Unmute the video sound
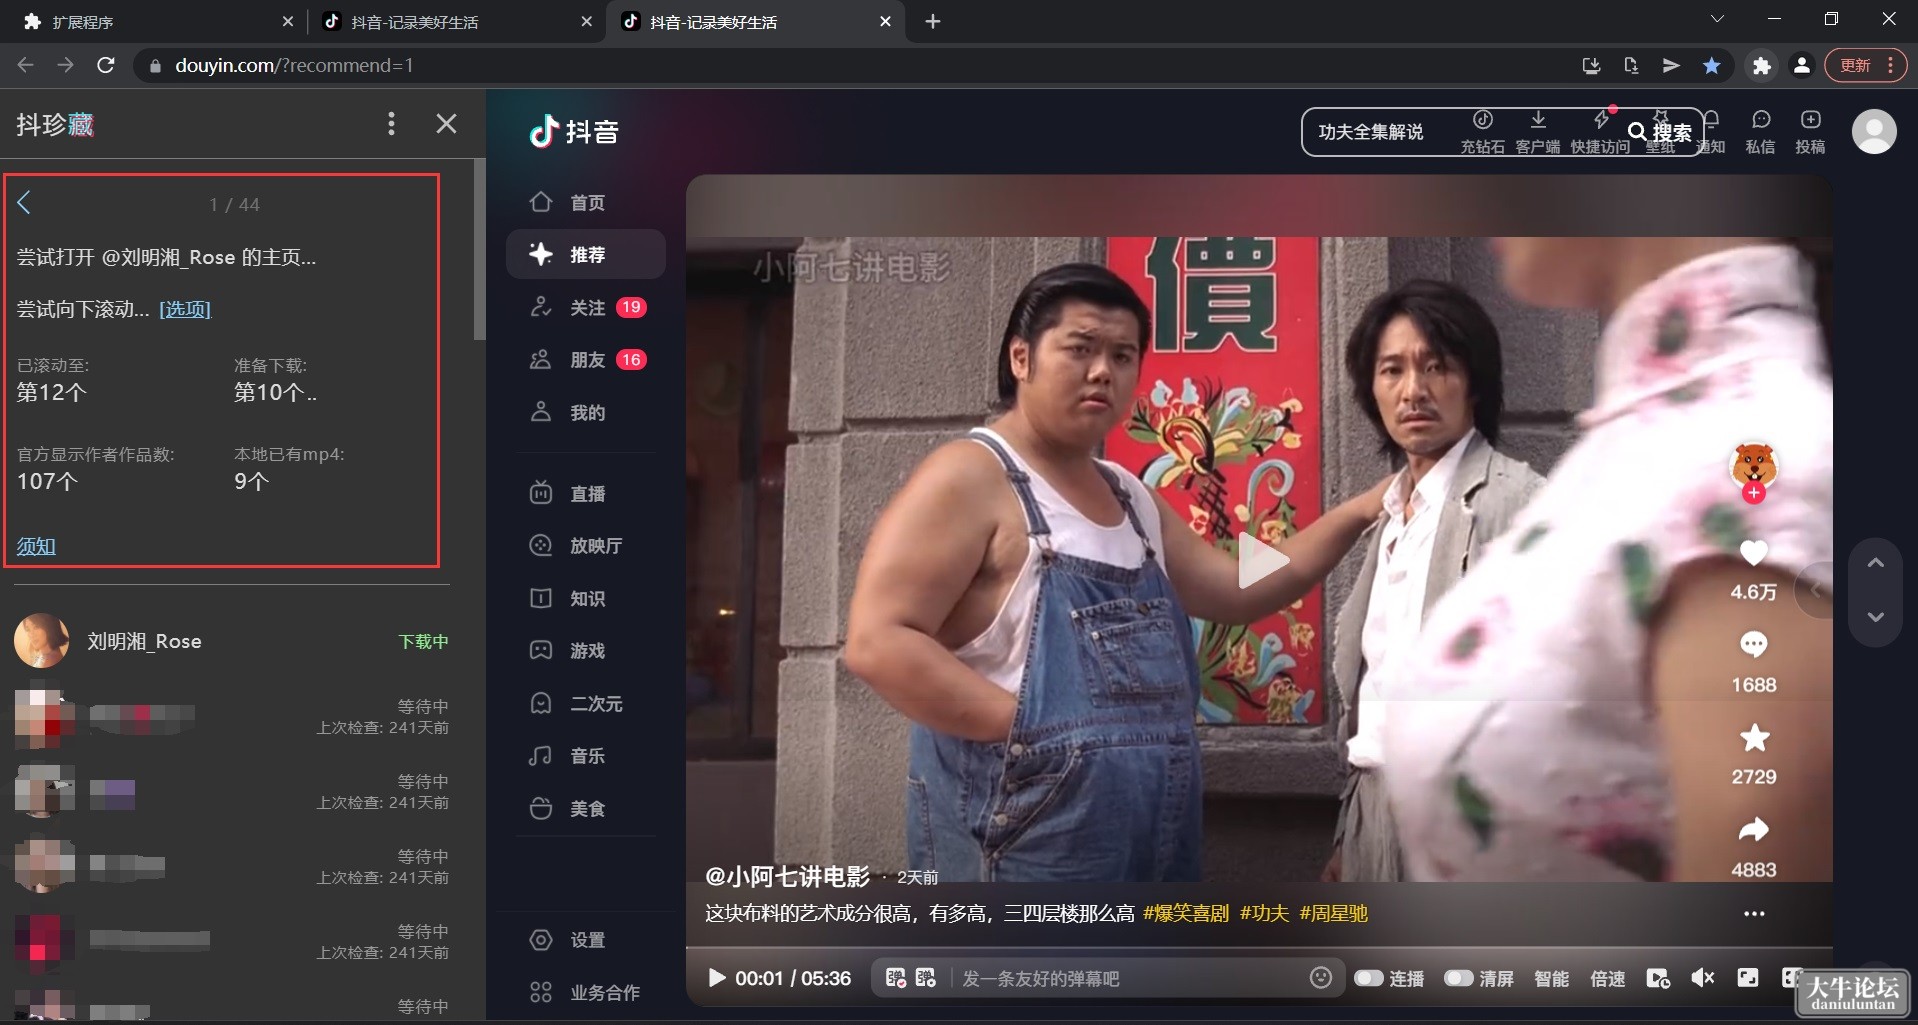This screenshot has width=1918, height=1025. pyautogui.click(x=1702, y=978)
